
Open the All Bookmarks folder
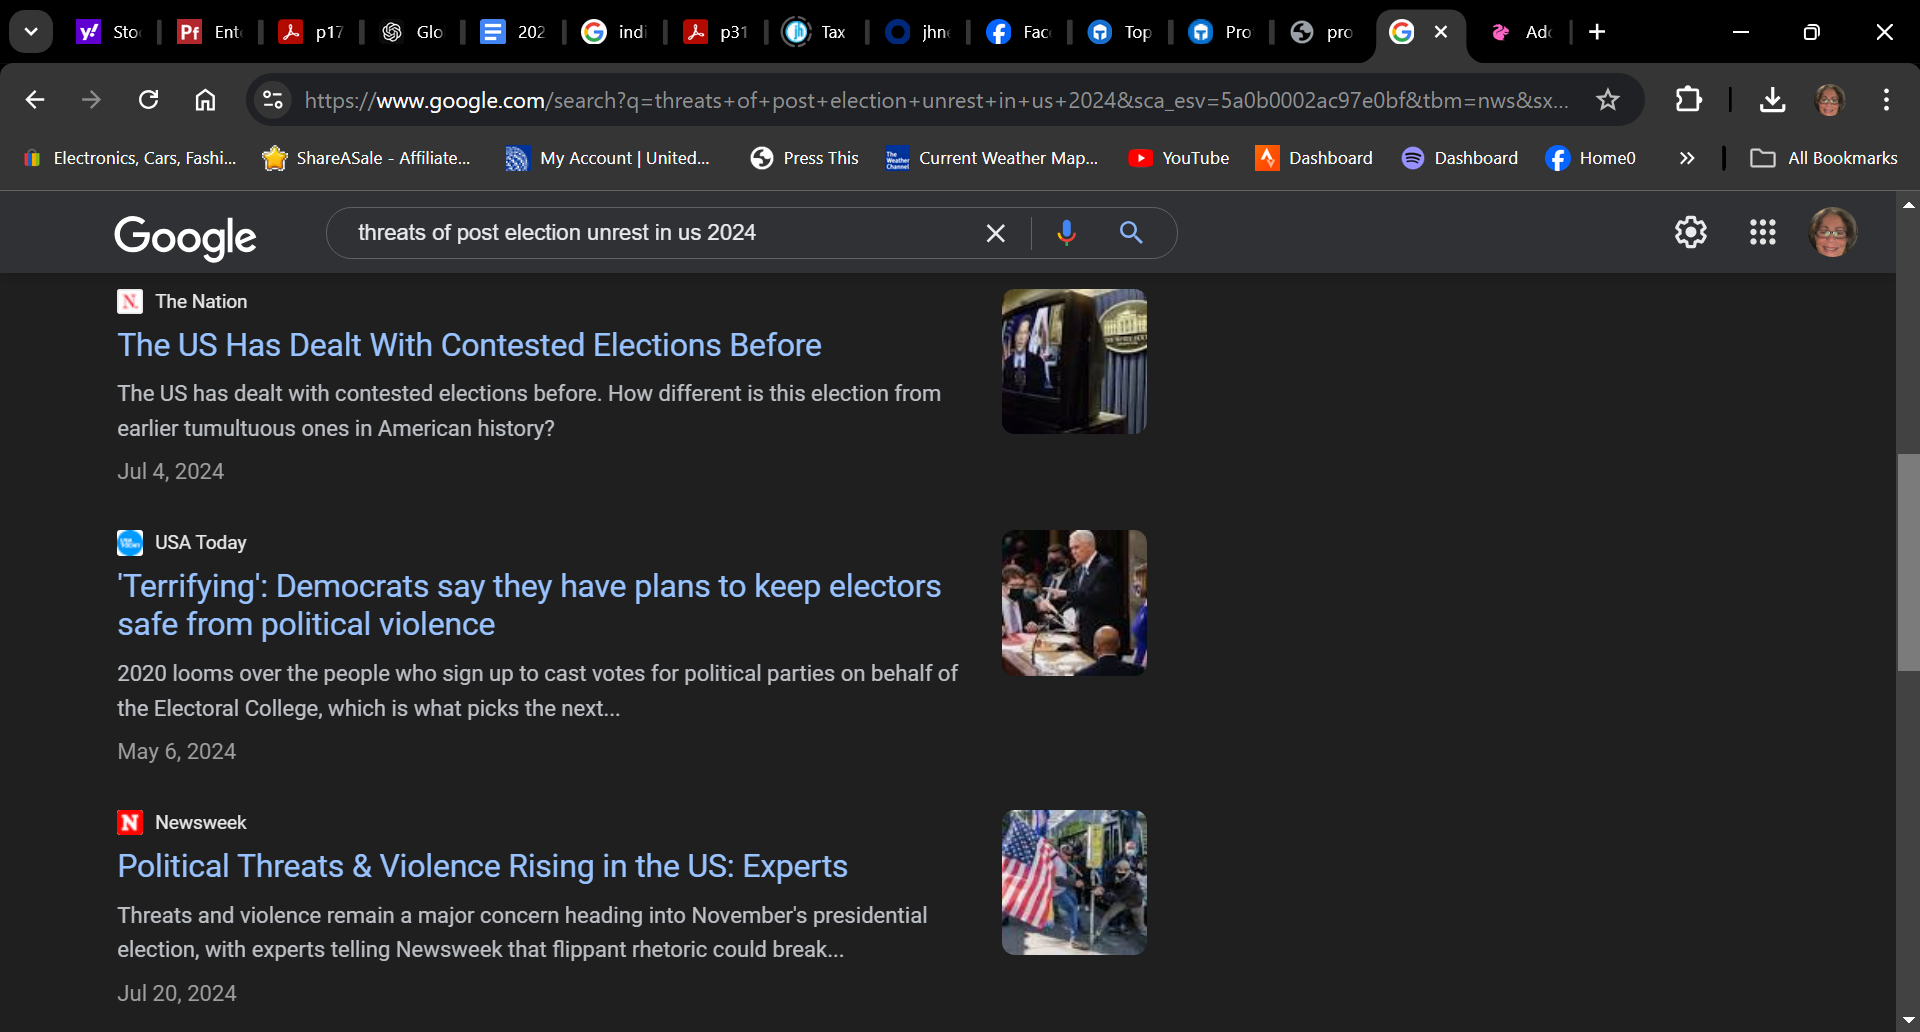pyautogui.click(x=1823, y=158)
